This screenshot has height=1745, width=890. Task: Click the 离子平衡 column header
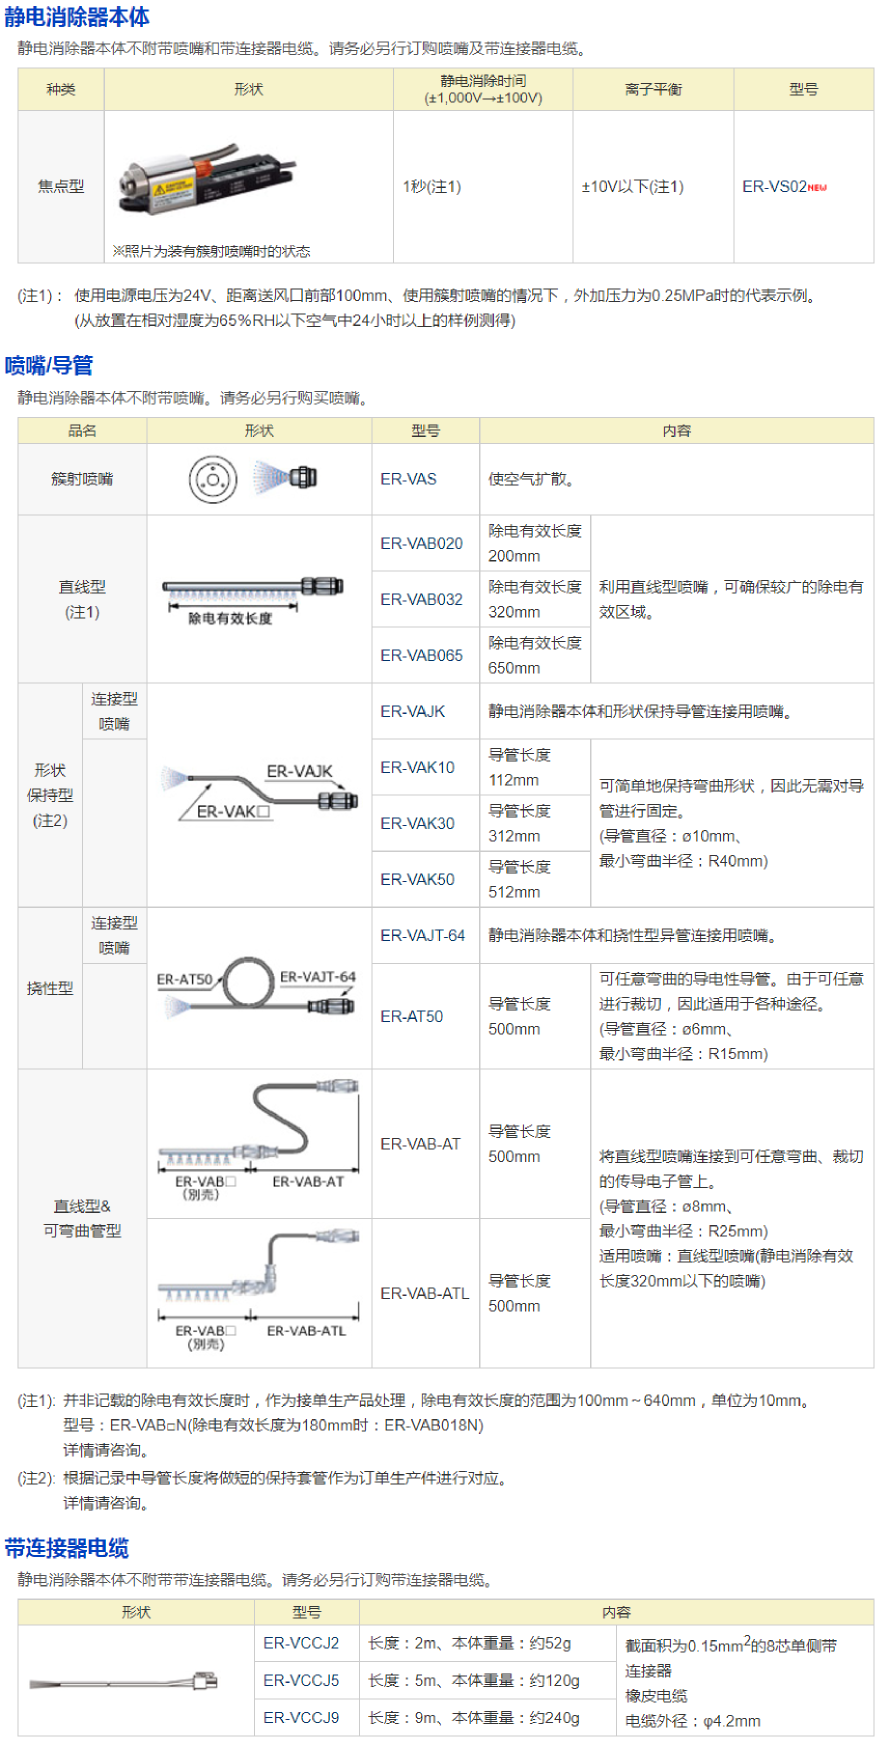[x=653, y=89]
